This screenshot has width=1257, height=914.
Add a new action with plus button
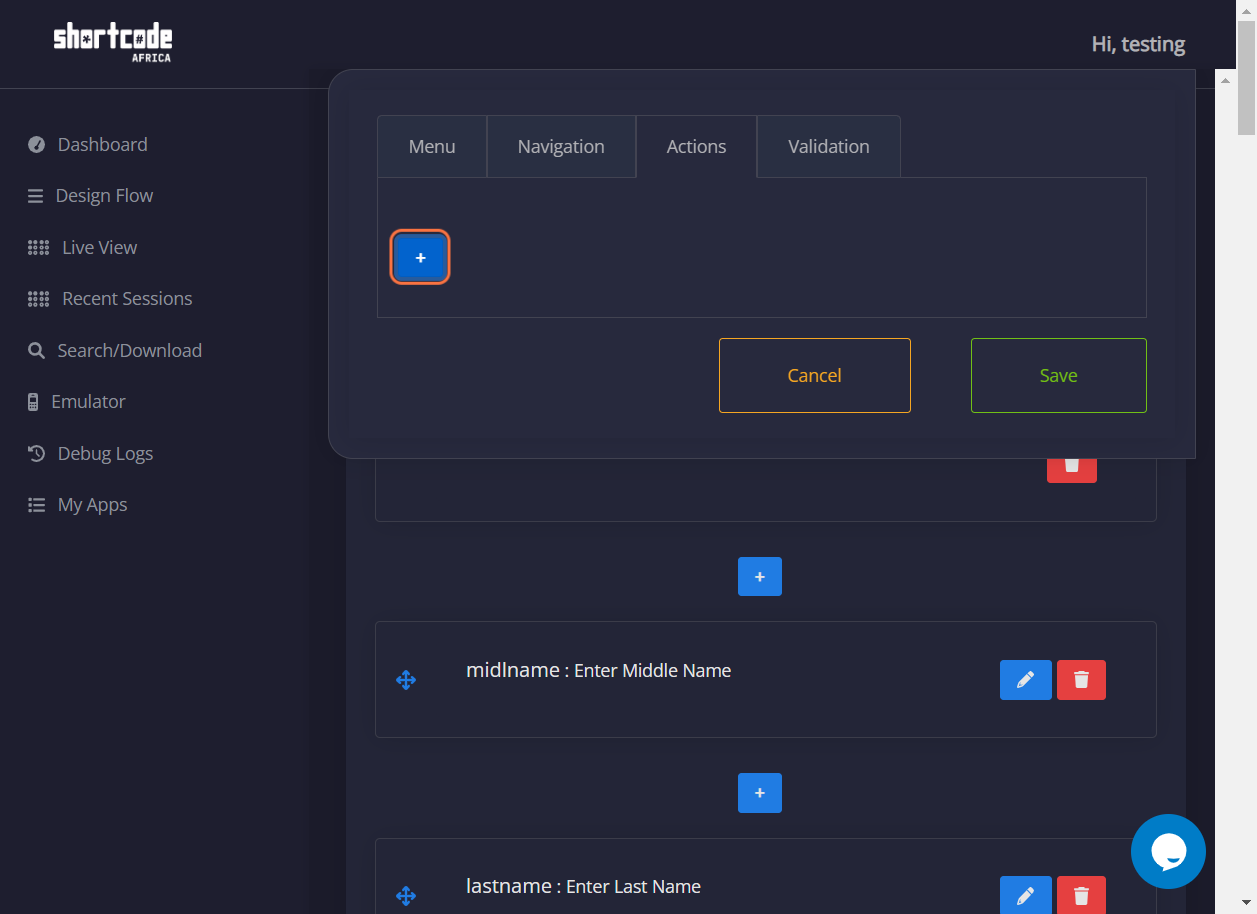point(420,258)
